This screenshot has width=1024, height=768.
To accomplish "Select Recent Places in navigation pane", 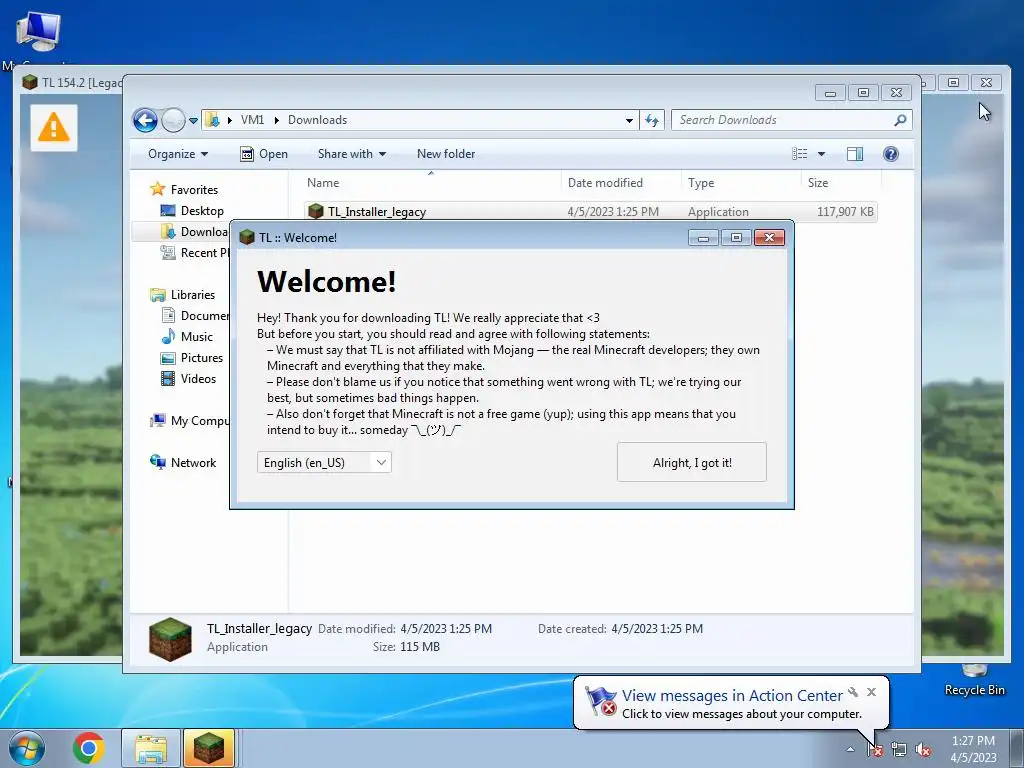I will [x=195, y=253].
